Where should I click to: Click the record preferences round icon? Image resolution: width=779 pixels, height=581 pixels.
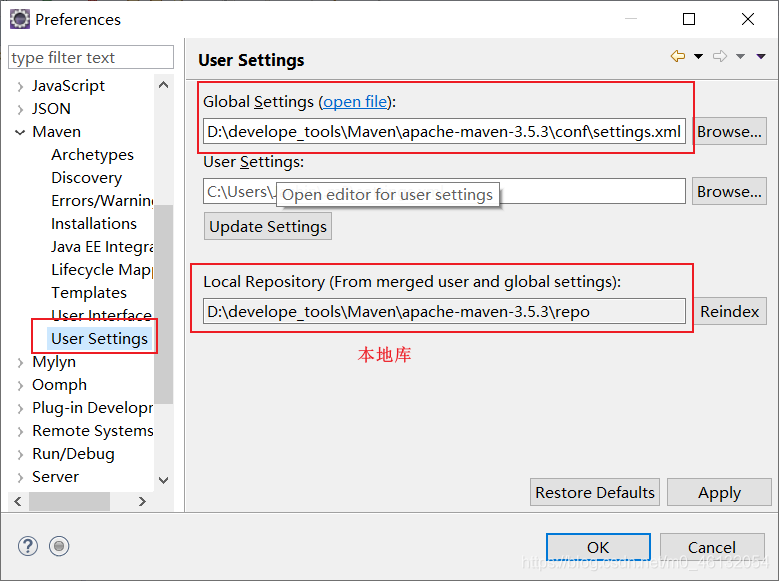[59, 546]
